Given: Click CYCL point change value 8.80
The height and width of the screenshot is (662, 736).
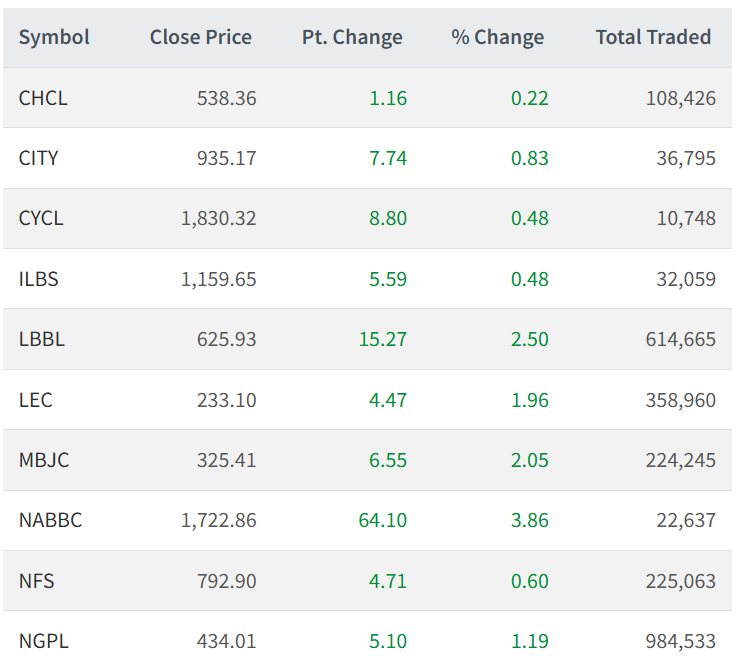Looking at the screenshot, I should [388, 218].
